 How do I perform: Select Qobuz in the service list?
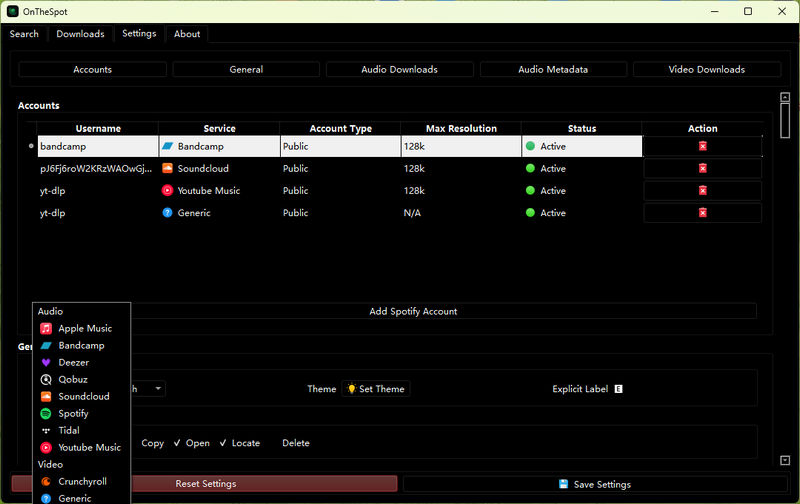point(82,380)
